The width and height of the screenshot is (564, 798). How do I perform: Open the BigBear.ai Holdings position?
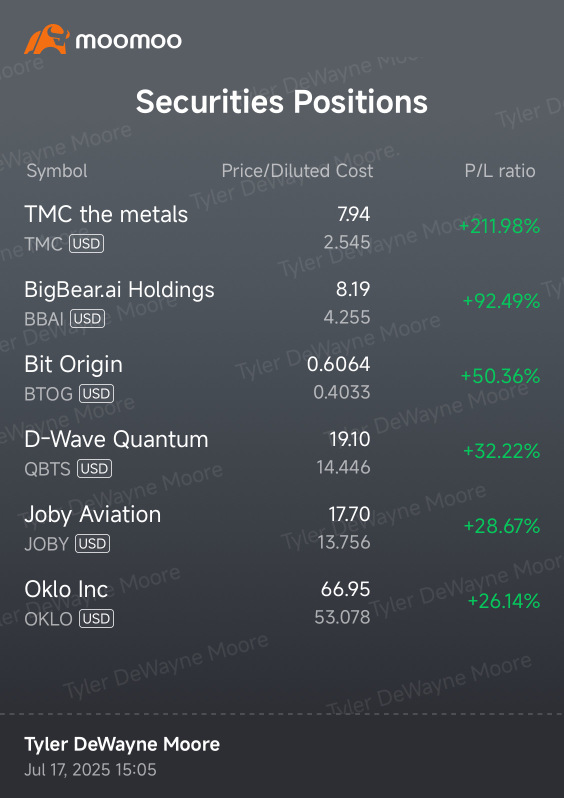282,303
